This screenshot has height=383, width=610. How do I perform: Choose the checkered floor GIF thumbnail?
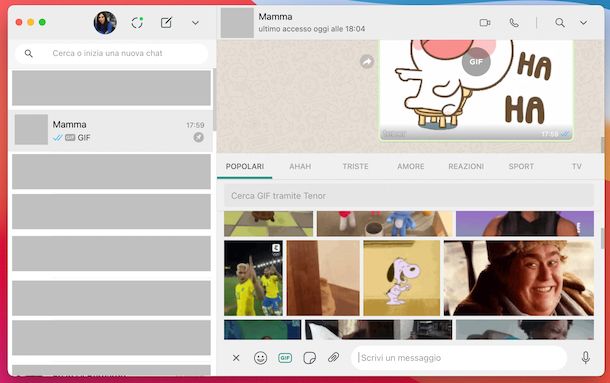point(268,224)
